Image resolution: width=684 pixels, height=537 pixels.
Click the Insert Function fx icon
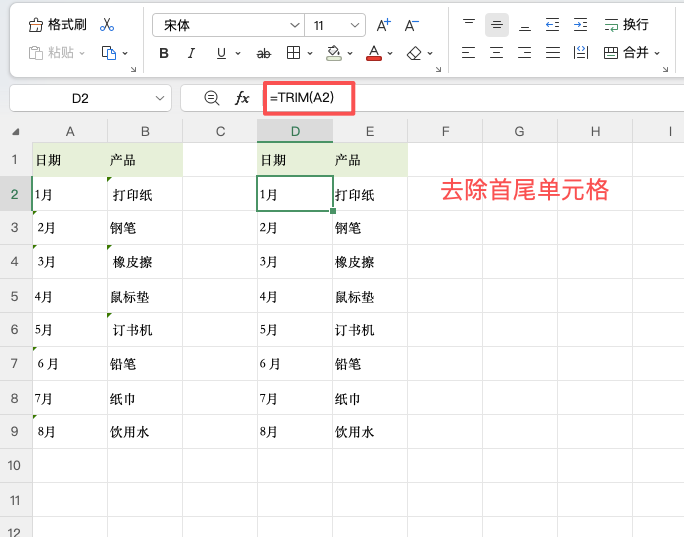click(242, 98)
